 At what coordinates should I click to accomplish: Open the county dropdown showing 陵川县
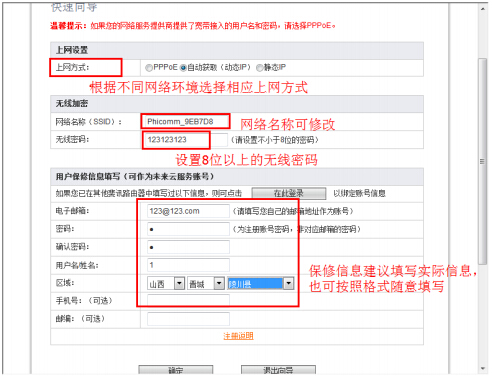[x=260, y=284]
